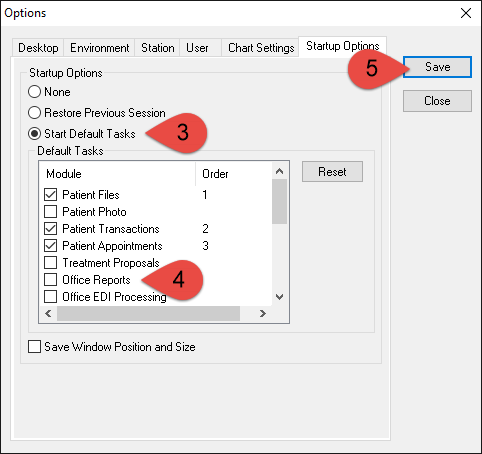Switch to the Desktop tab

click(x=38, y=48)
